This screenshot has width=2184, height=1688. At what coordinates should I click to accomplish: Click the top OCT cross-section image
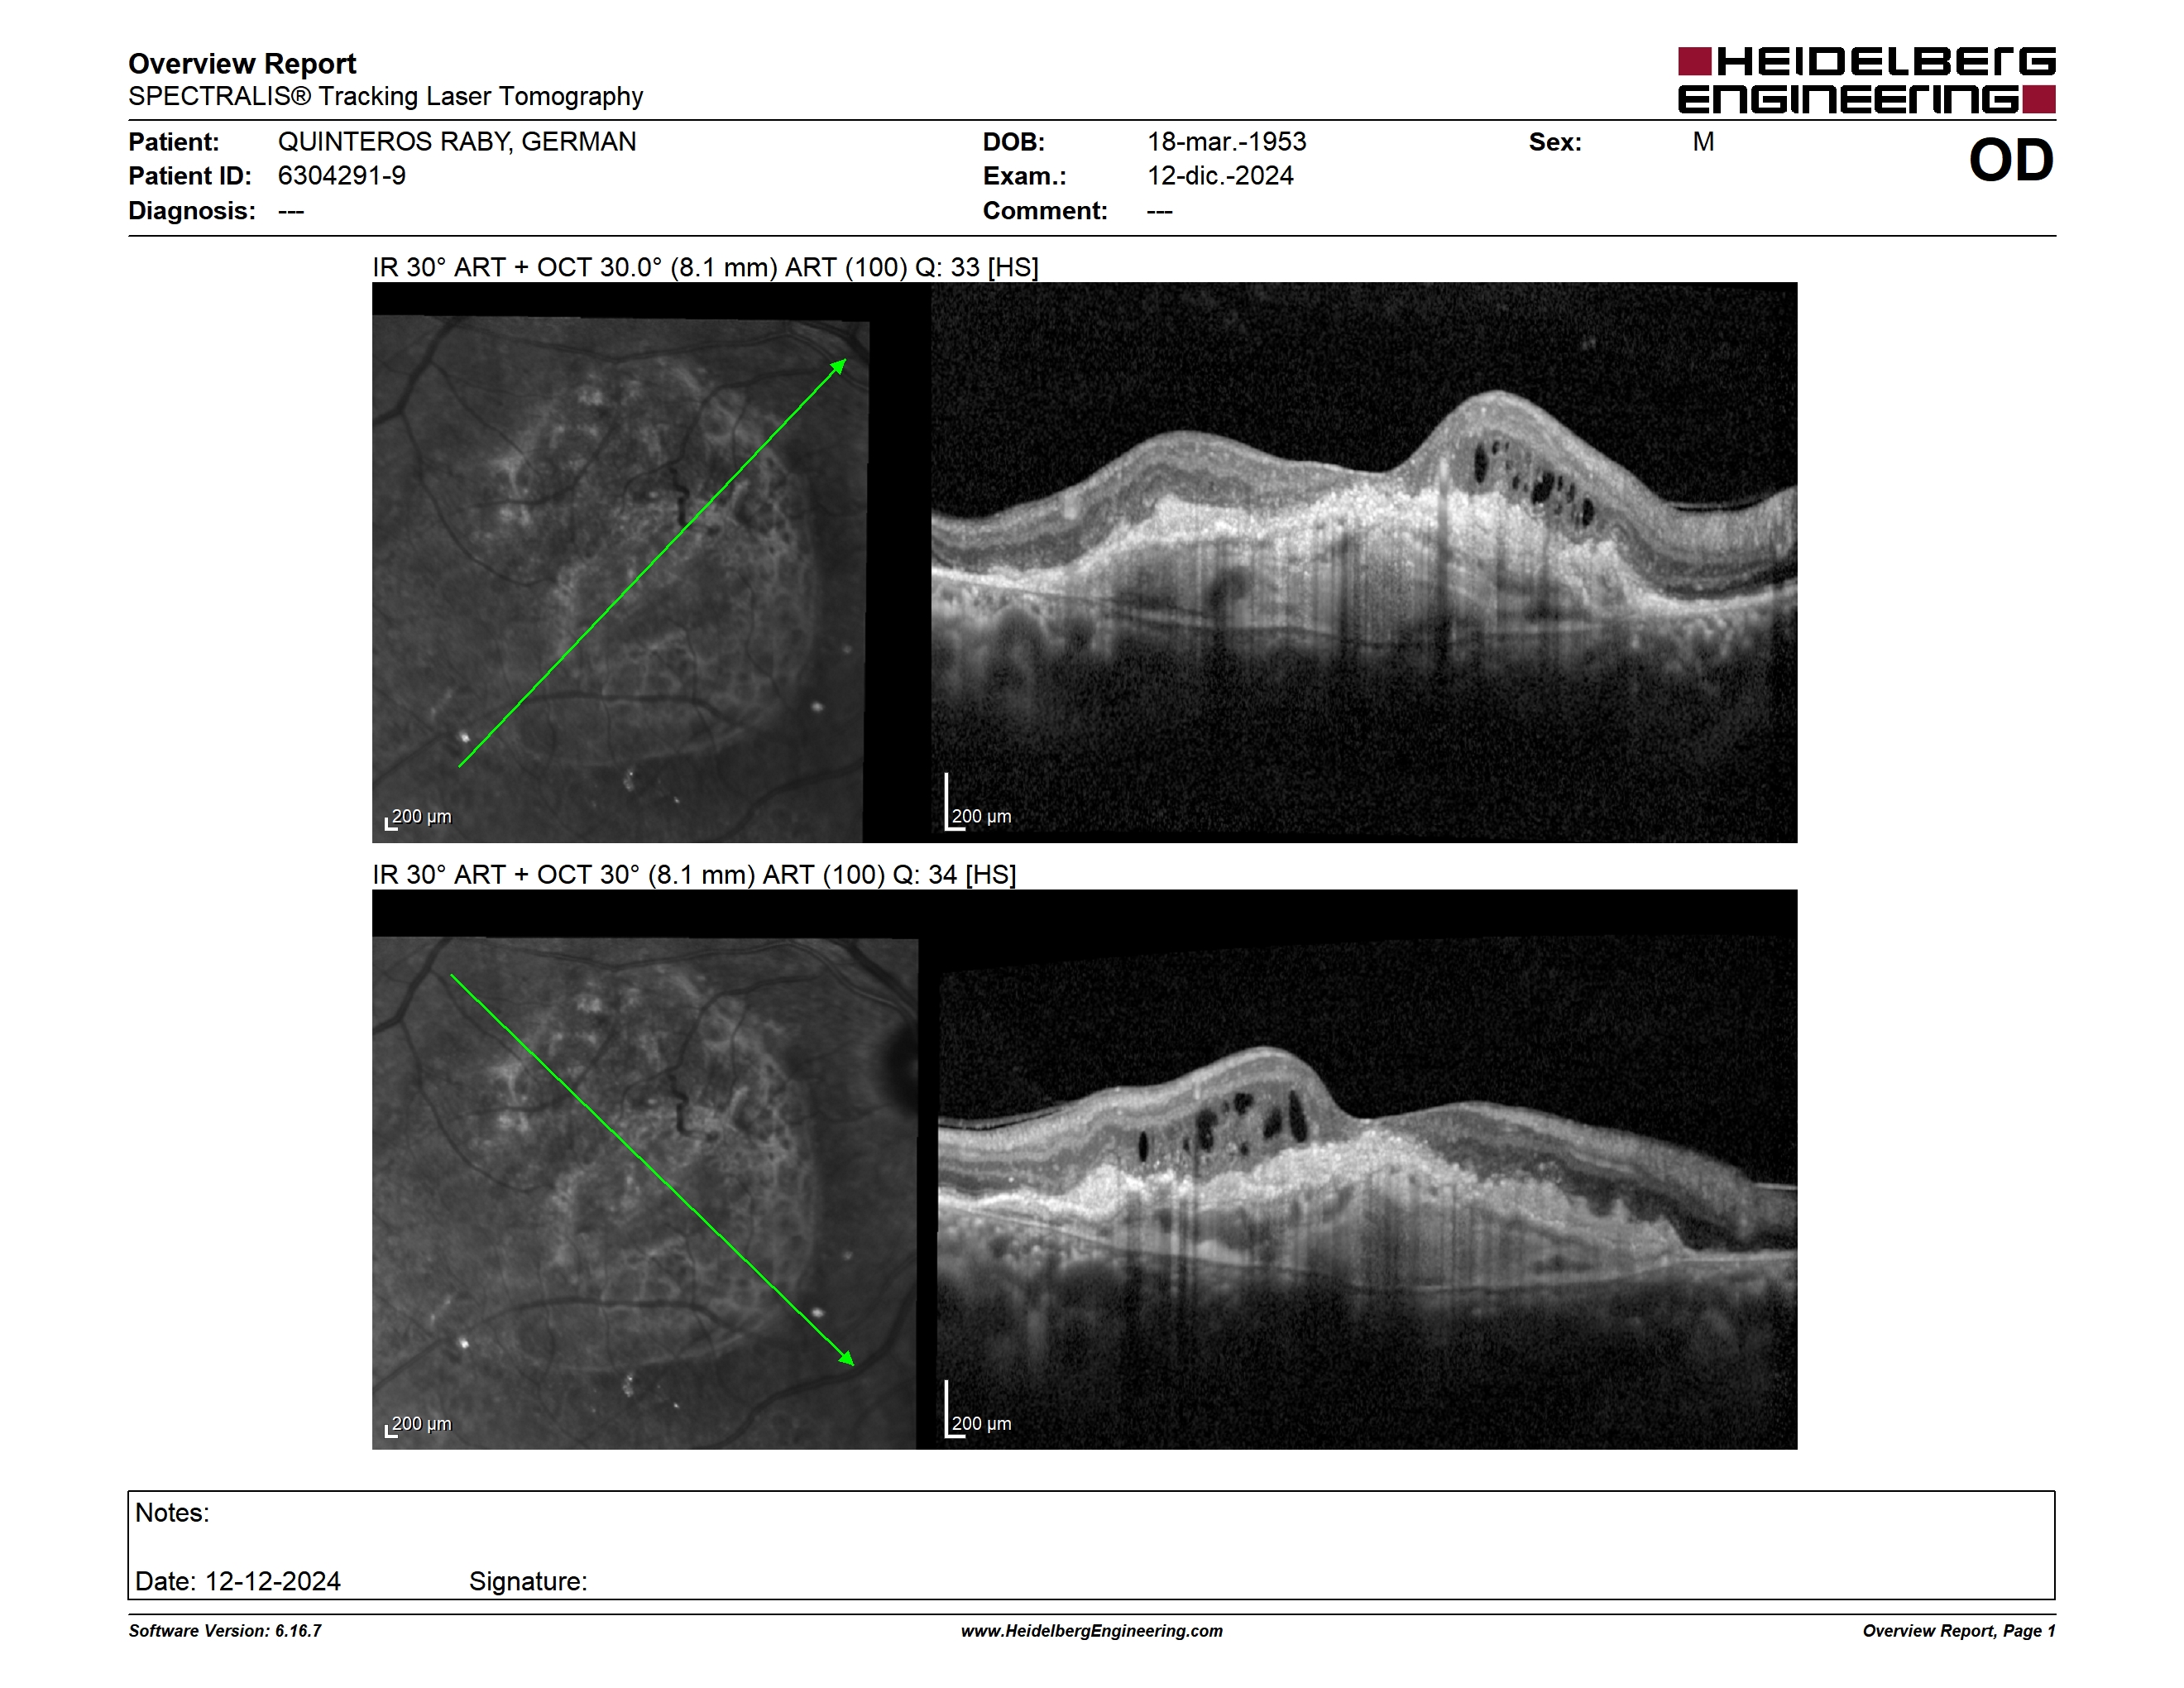tap(1364, 562)
